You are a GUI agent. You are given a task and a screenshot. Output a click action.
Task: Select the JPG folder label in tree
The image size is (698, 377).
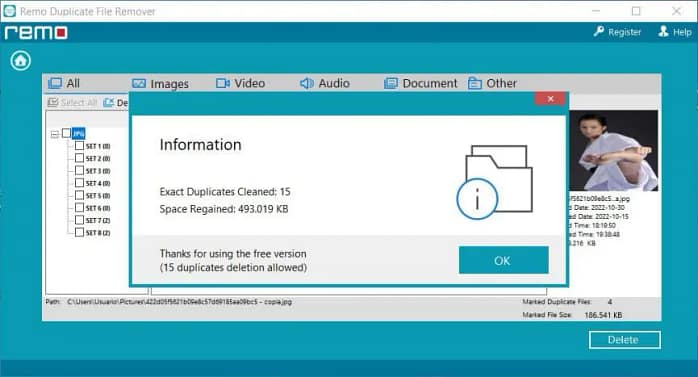tap(78, 133)
